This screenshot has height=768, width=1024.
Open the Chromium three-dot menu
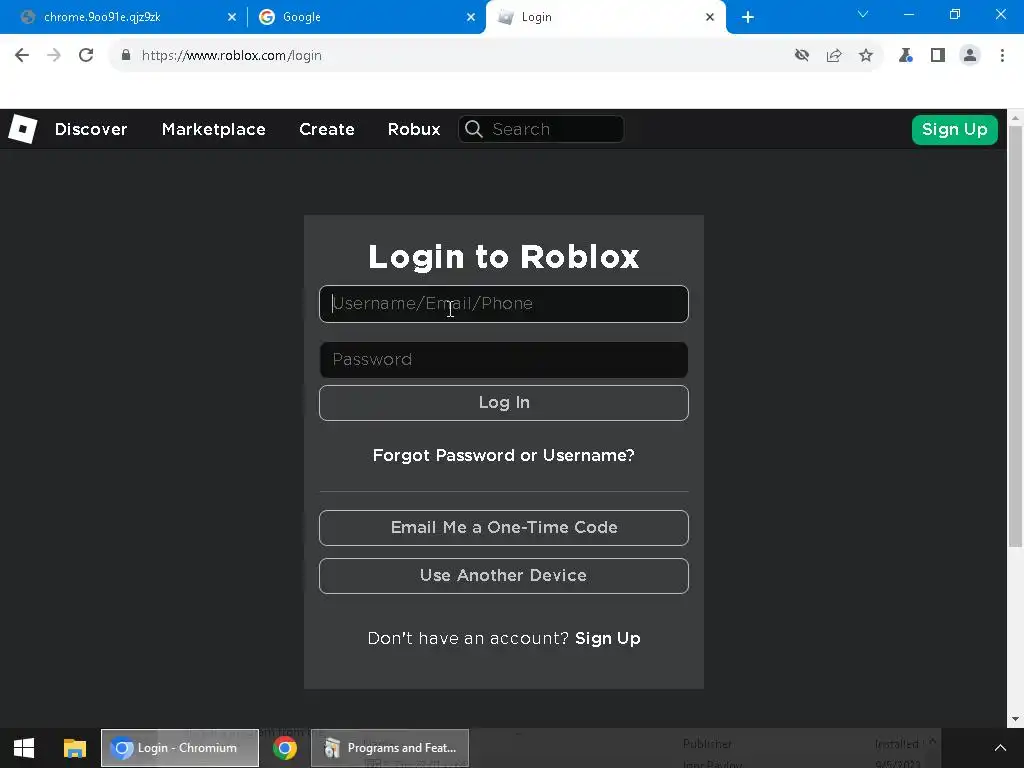[1002, 56]
